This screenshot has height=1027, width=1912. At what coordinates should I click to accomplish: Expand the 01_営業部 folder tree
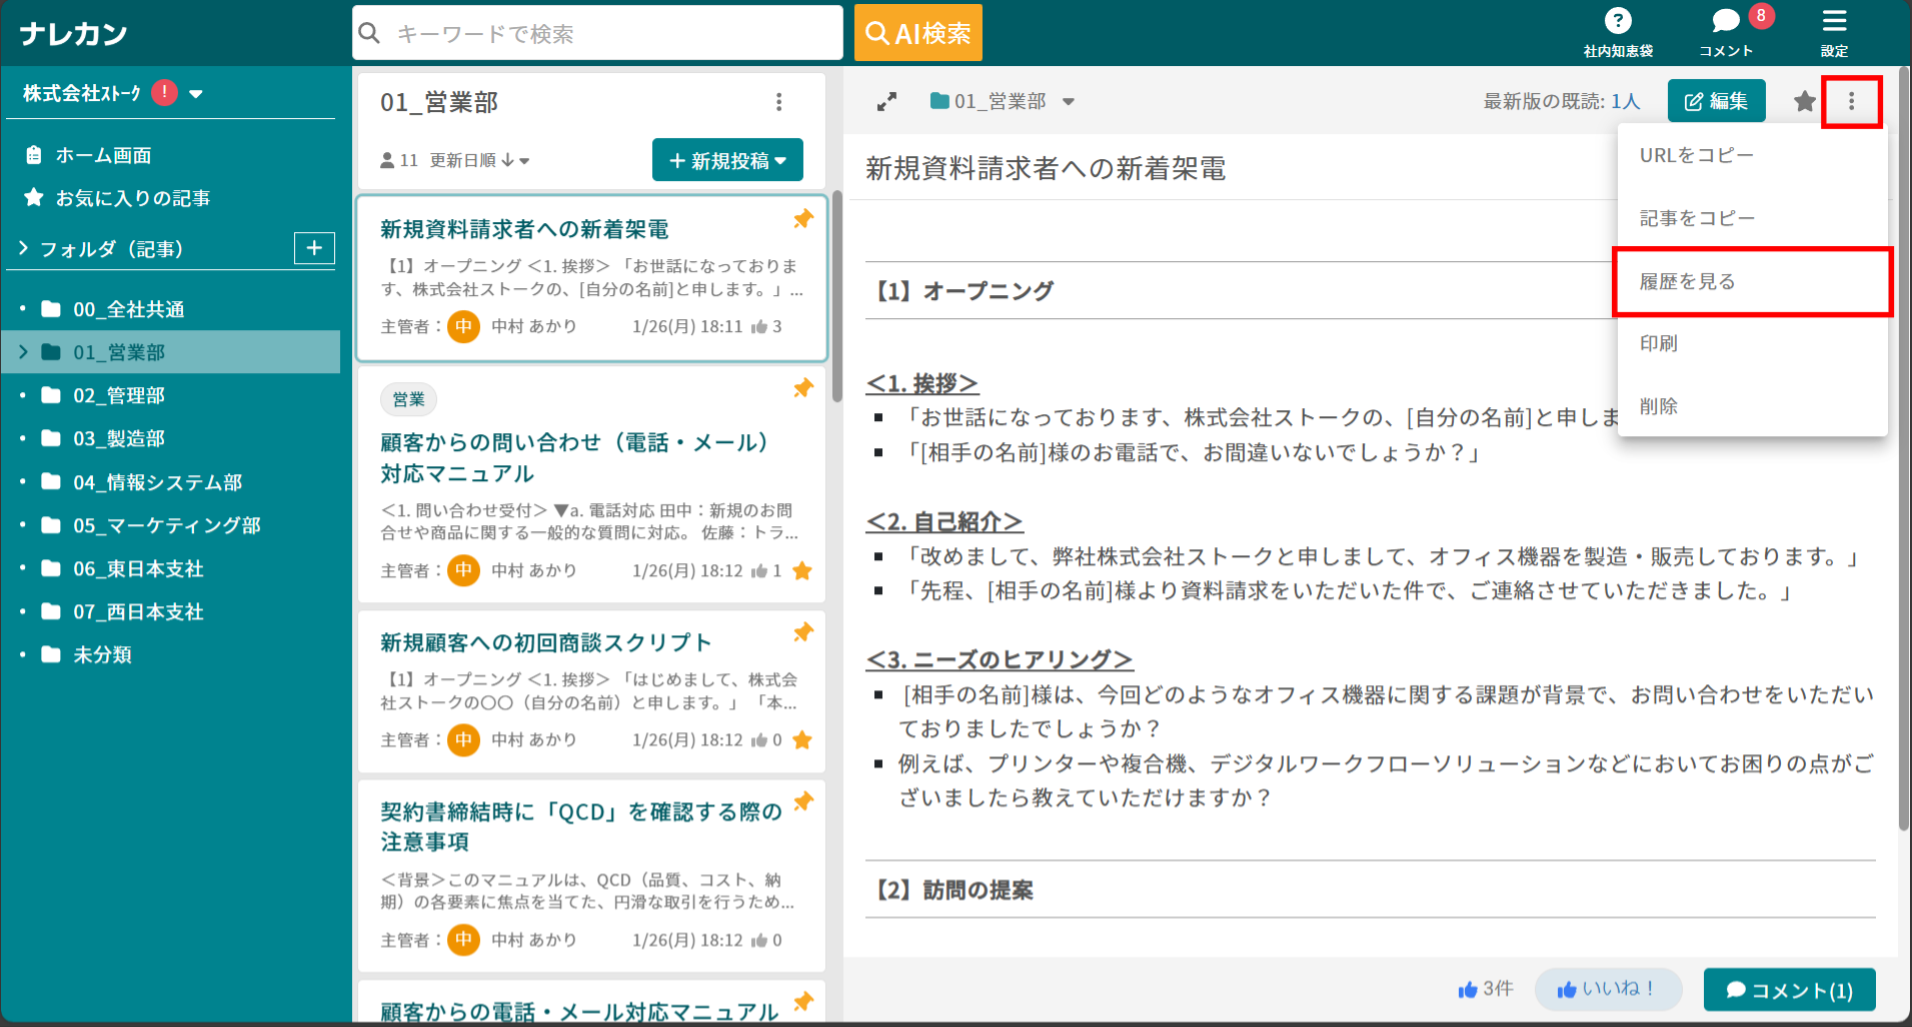pos(22,352)
